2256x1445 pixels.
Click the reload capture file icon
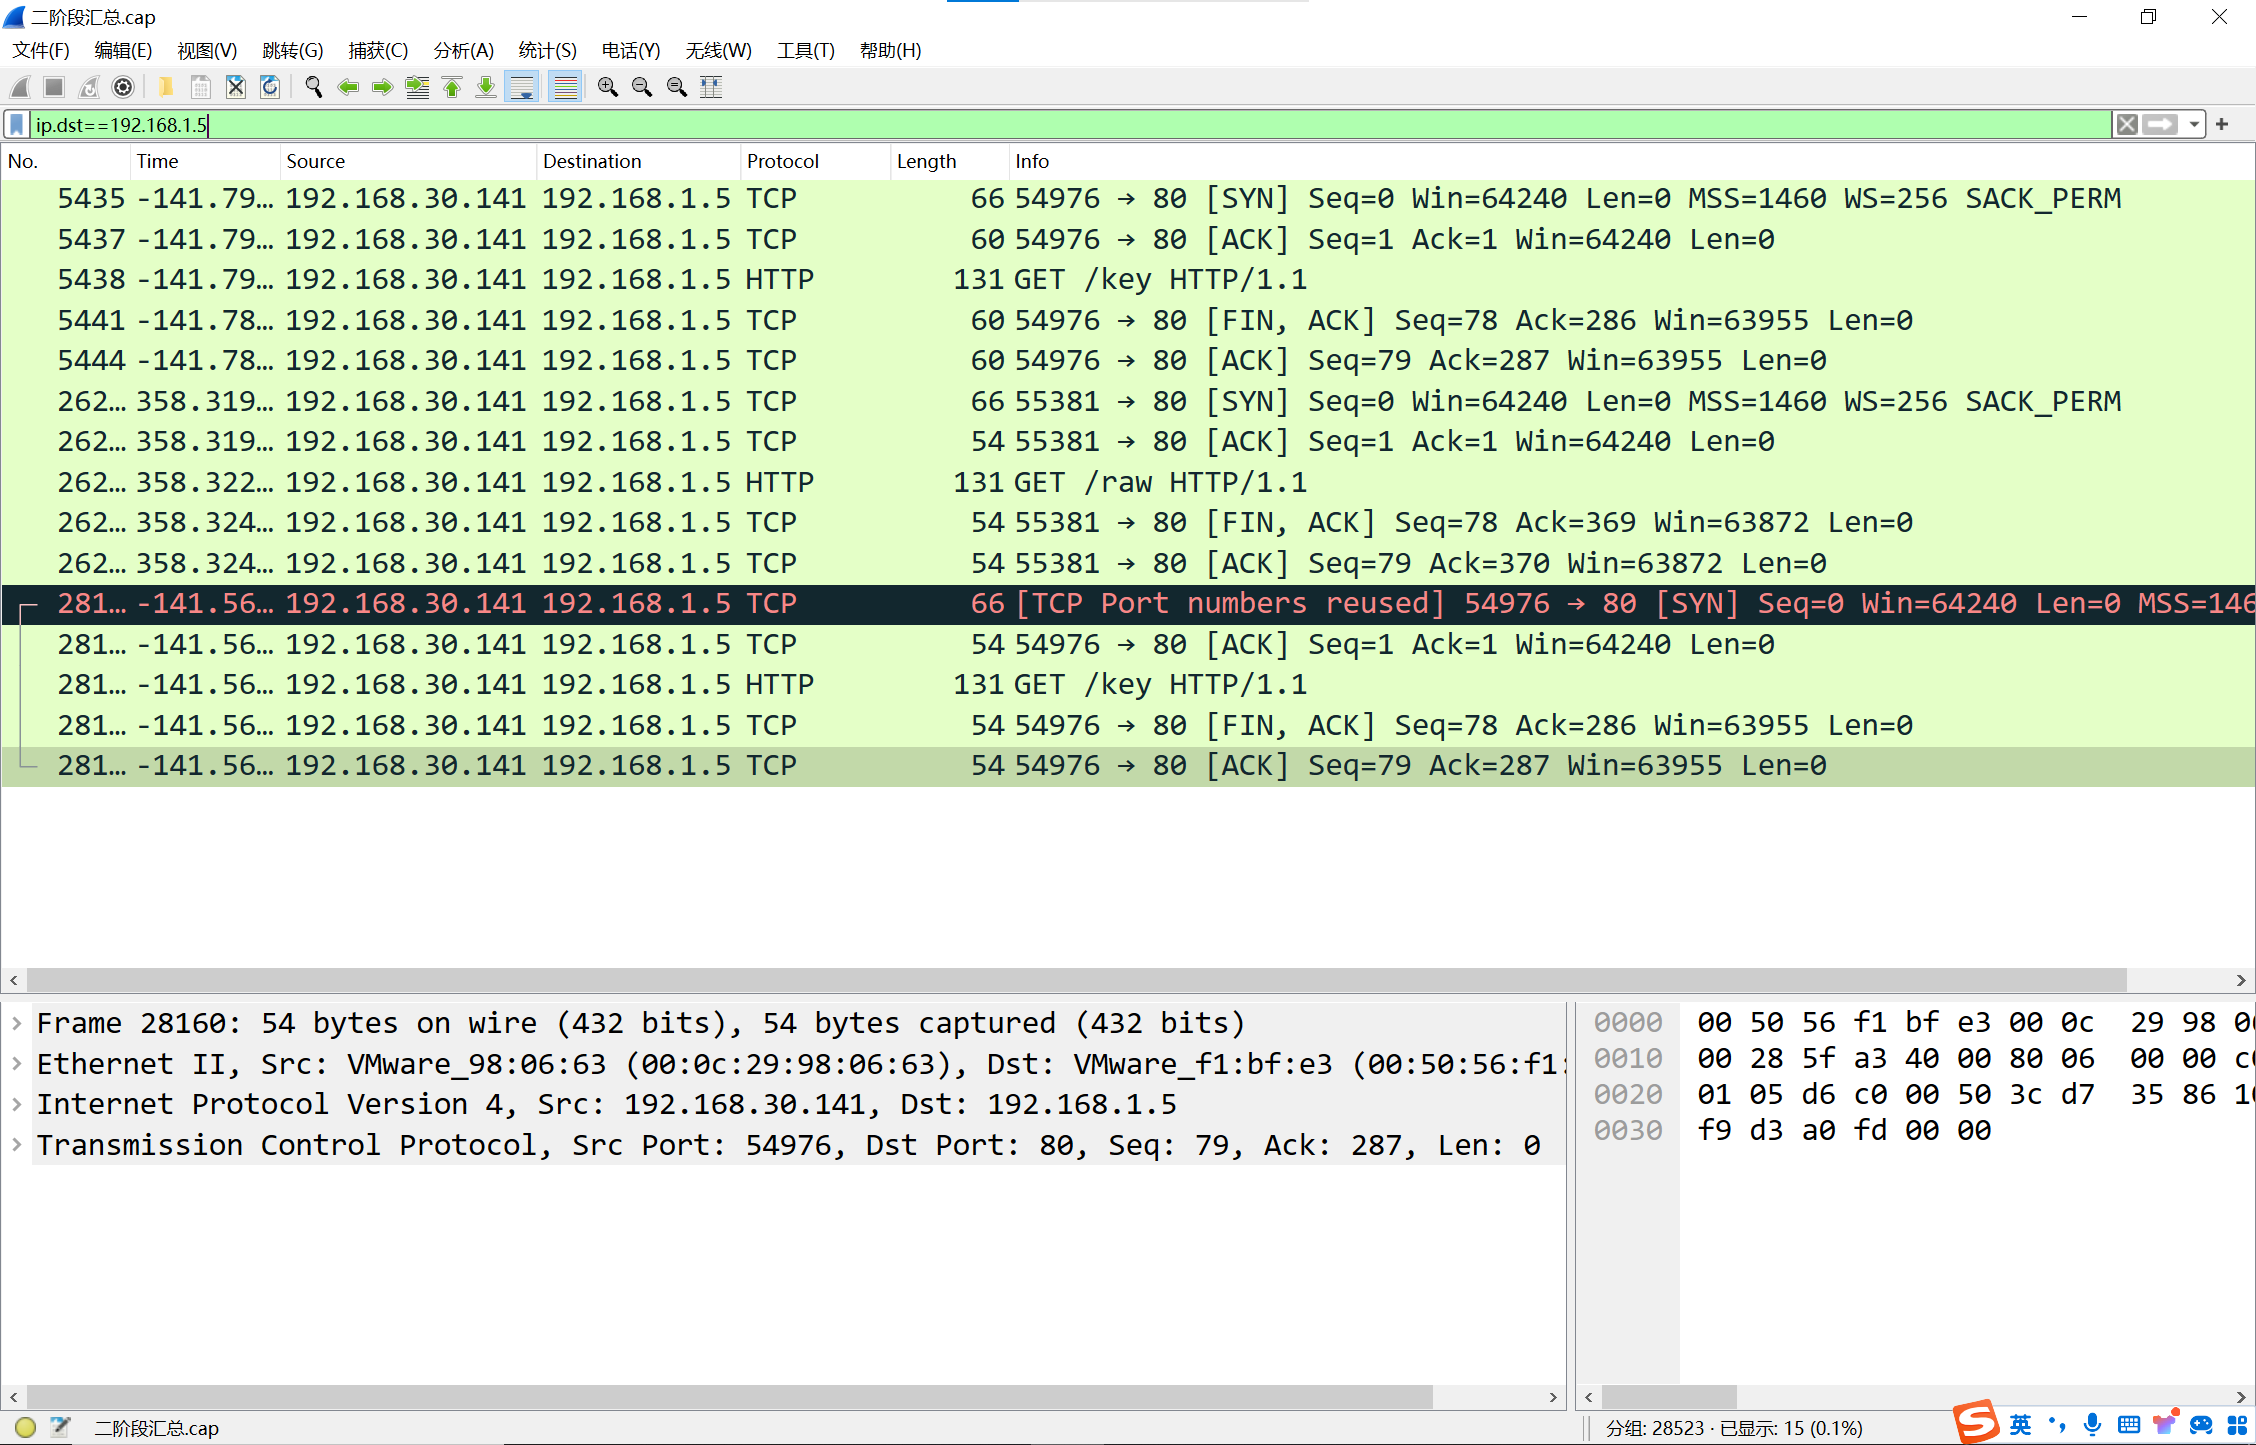pyautogui.click(x=270, y=88)
